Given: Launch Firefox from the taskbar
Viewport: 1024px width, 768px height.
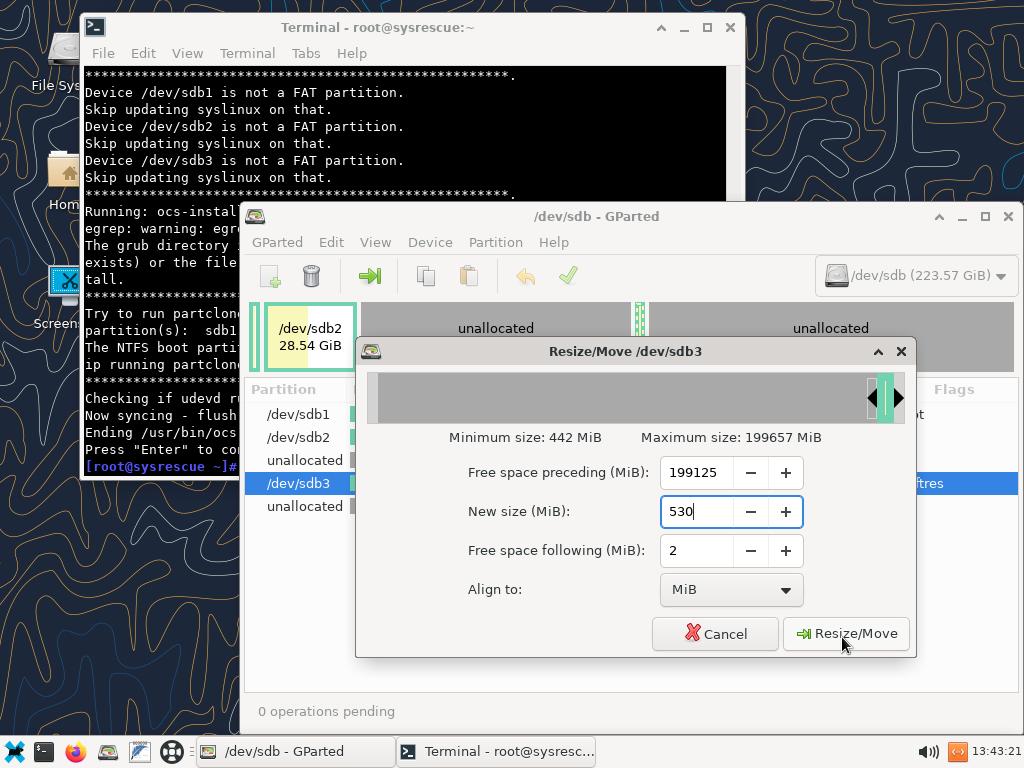Looking at the screenshot, I should tap(76, 752).
